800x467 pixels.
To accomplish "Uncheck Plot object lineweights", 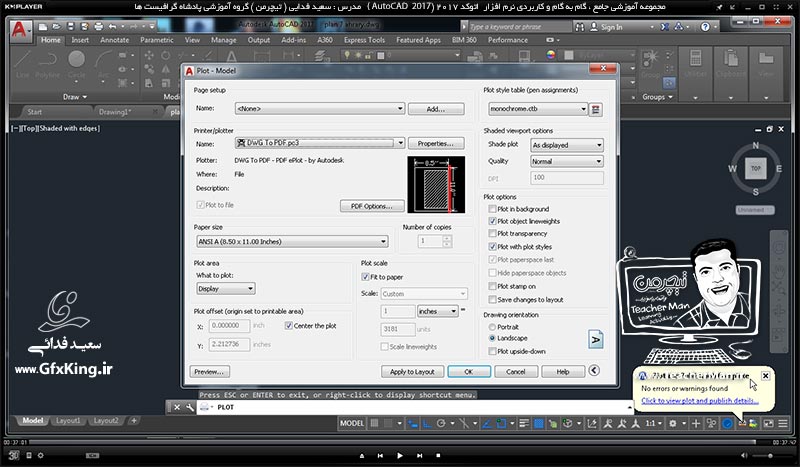I will (492, 221).
